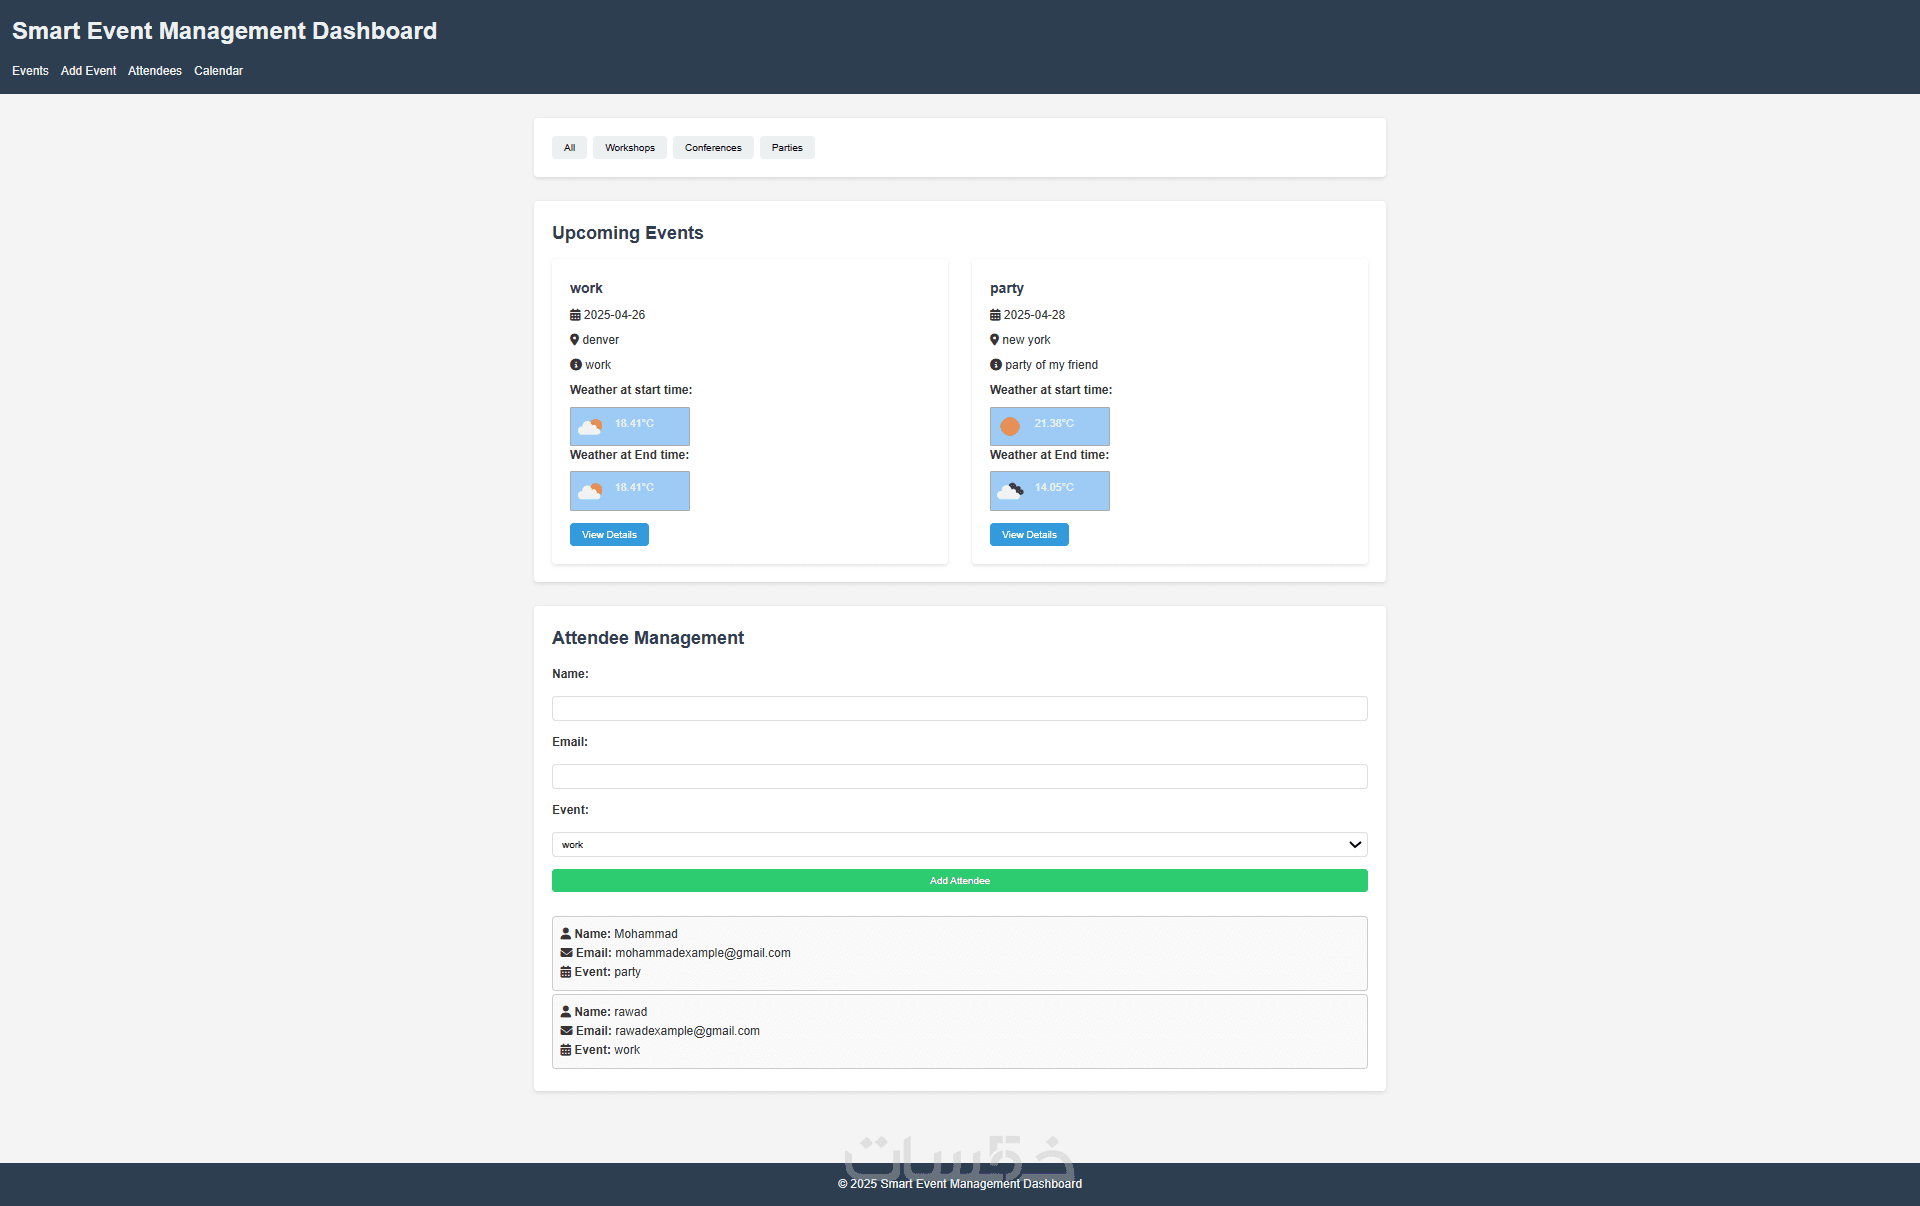Click into the Email input field

coord(959,777)
